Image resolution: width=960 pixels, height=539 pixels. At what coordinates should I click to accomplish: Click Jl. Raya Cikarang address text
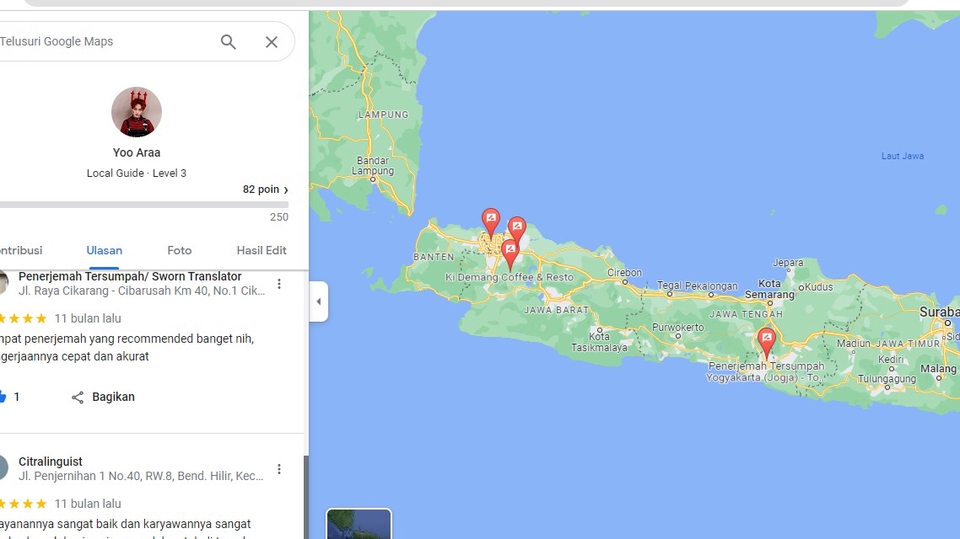(141, 291)
